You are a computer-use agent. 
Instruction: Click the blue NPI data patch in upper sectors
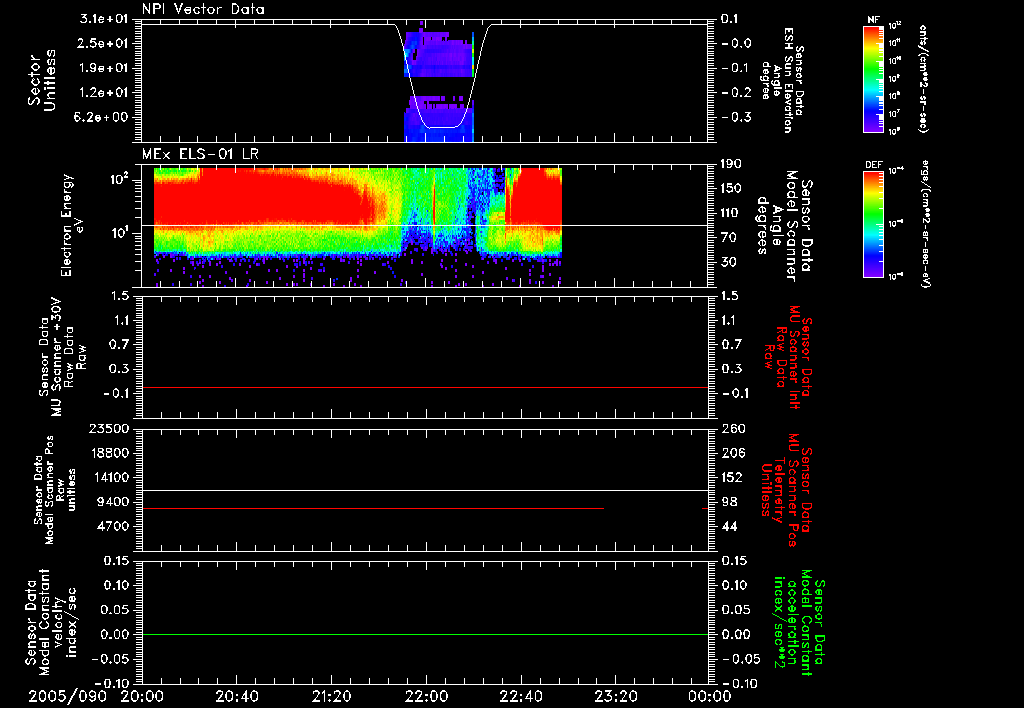(438, 56)
